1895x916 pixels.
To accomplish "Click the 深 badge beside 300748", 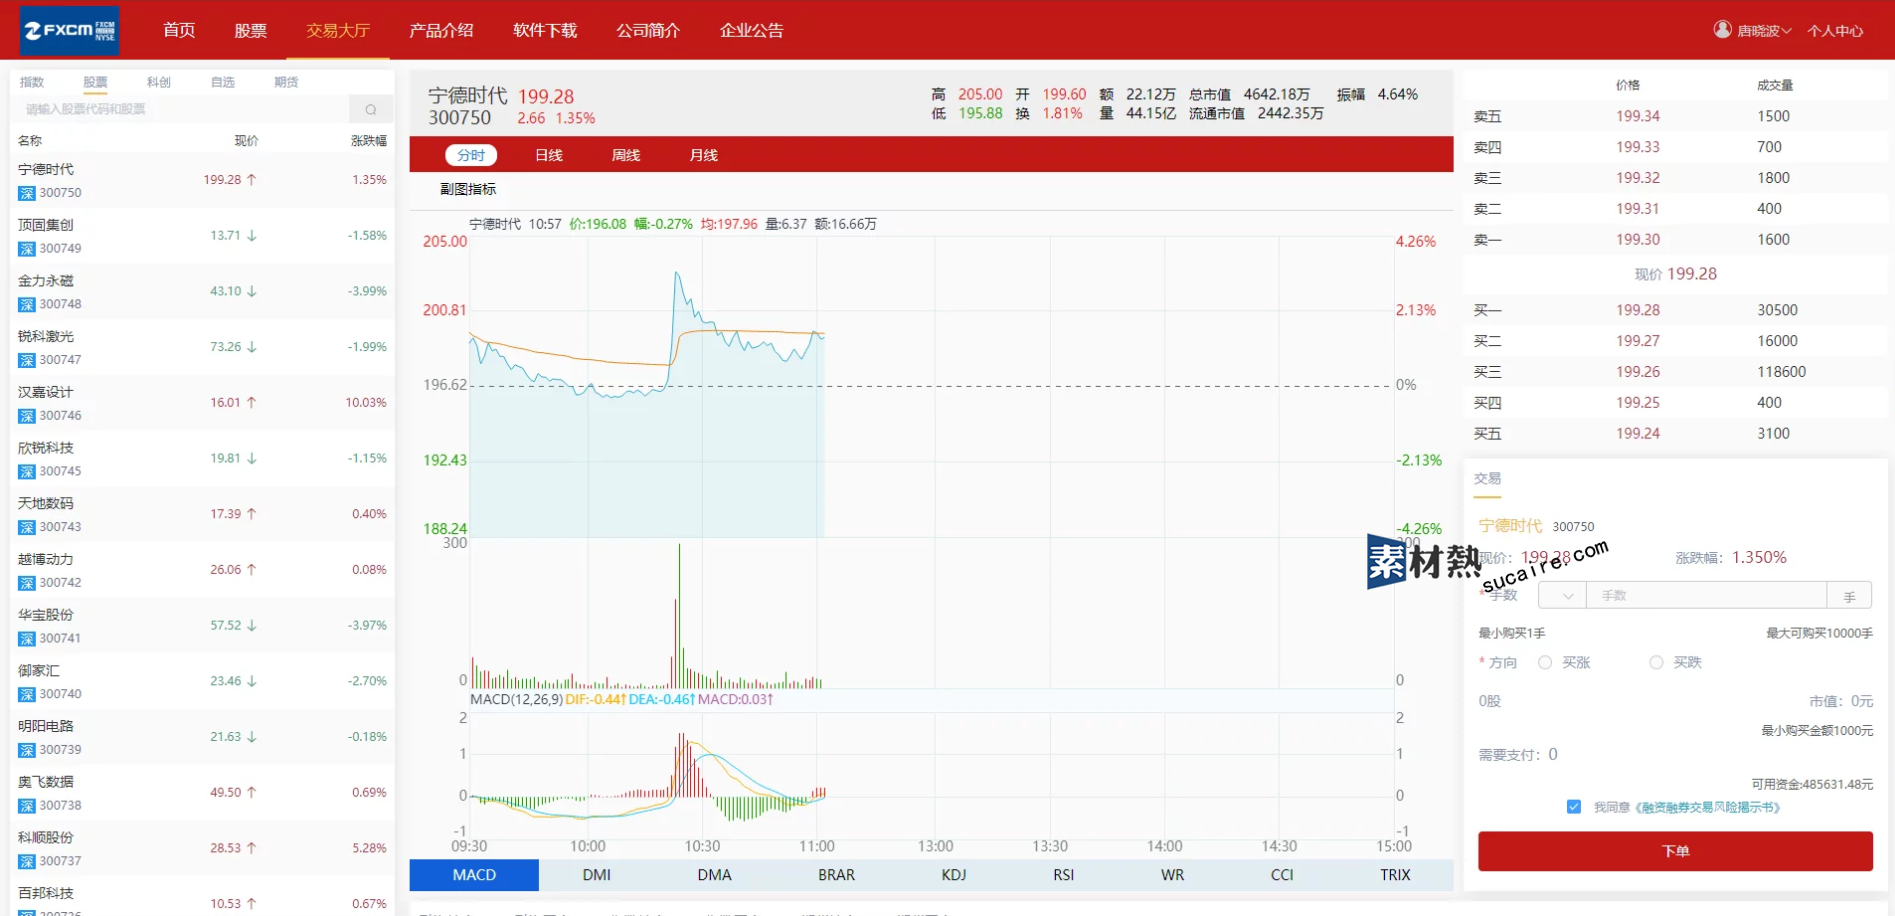I will tap(27, 305).
